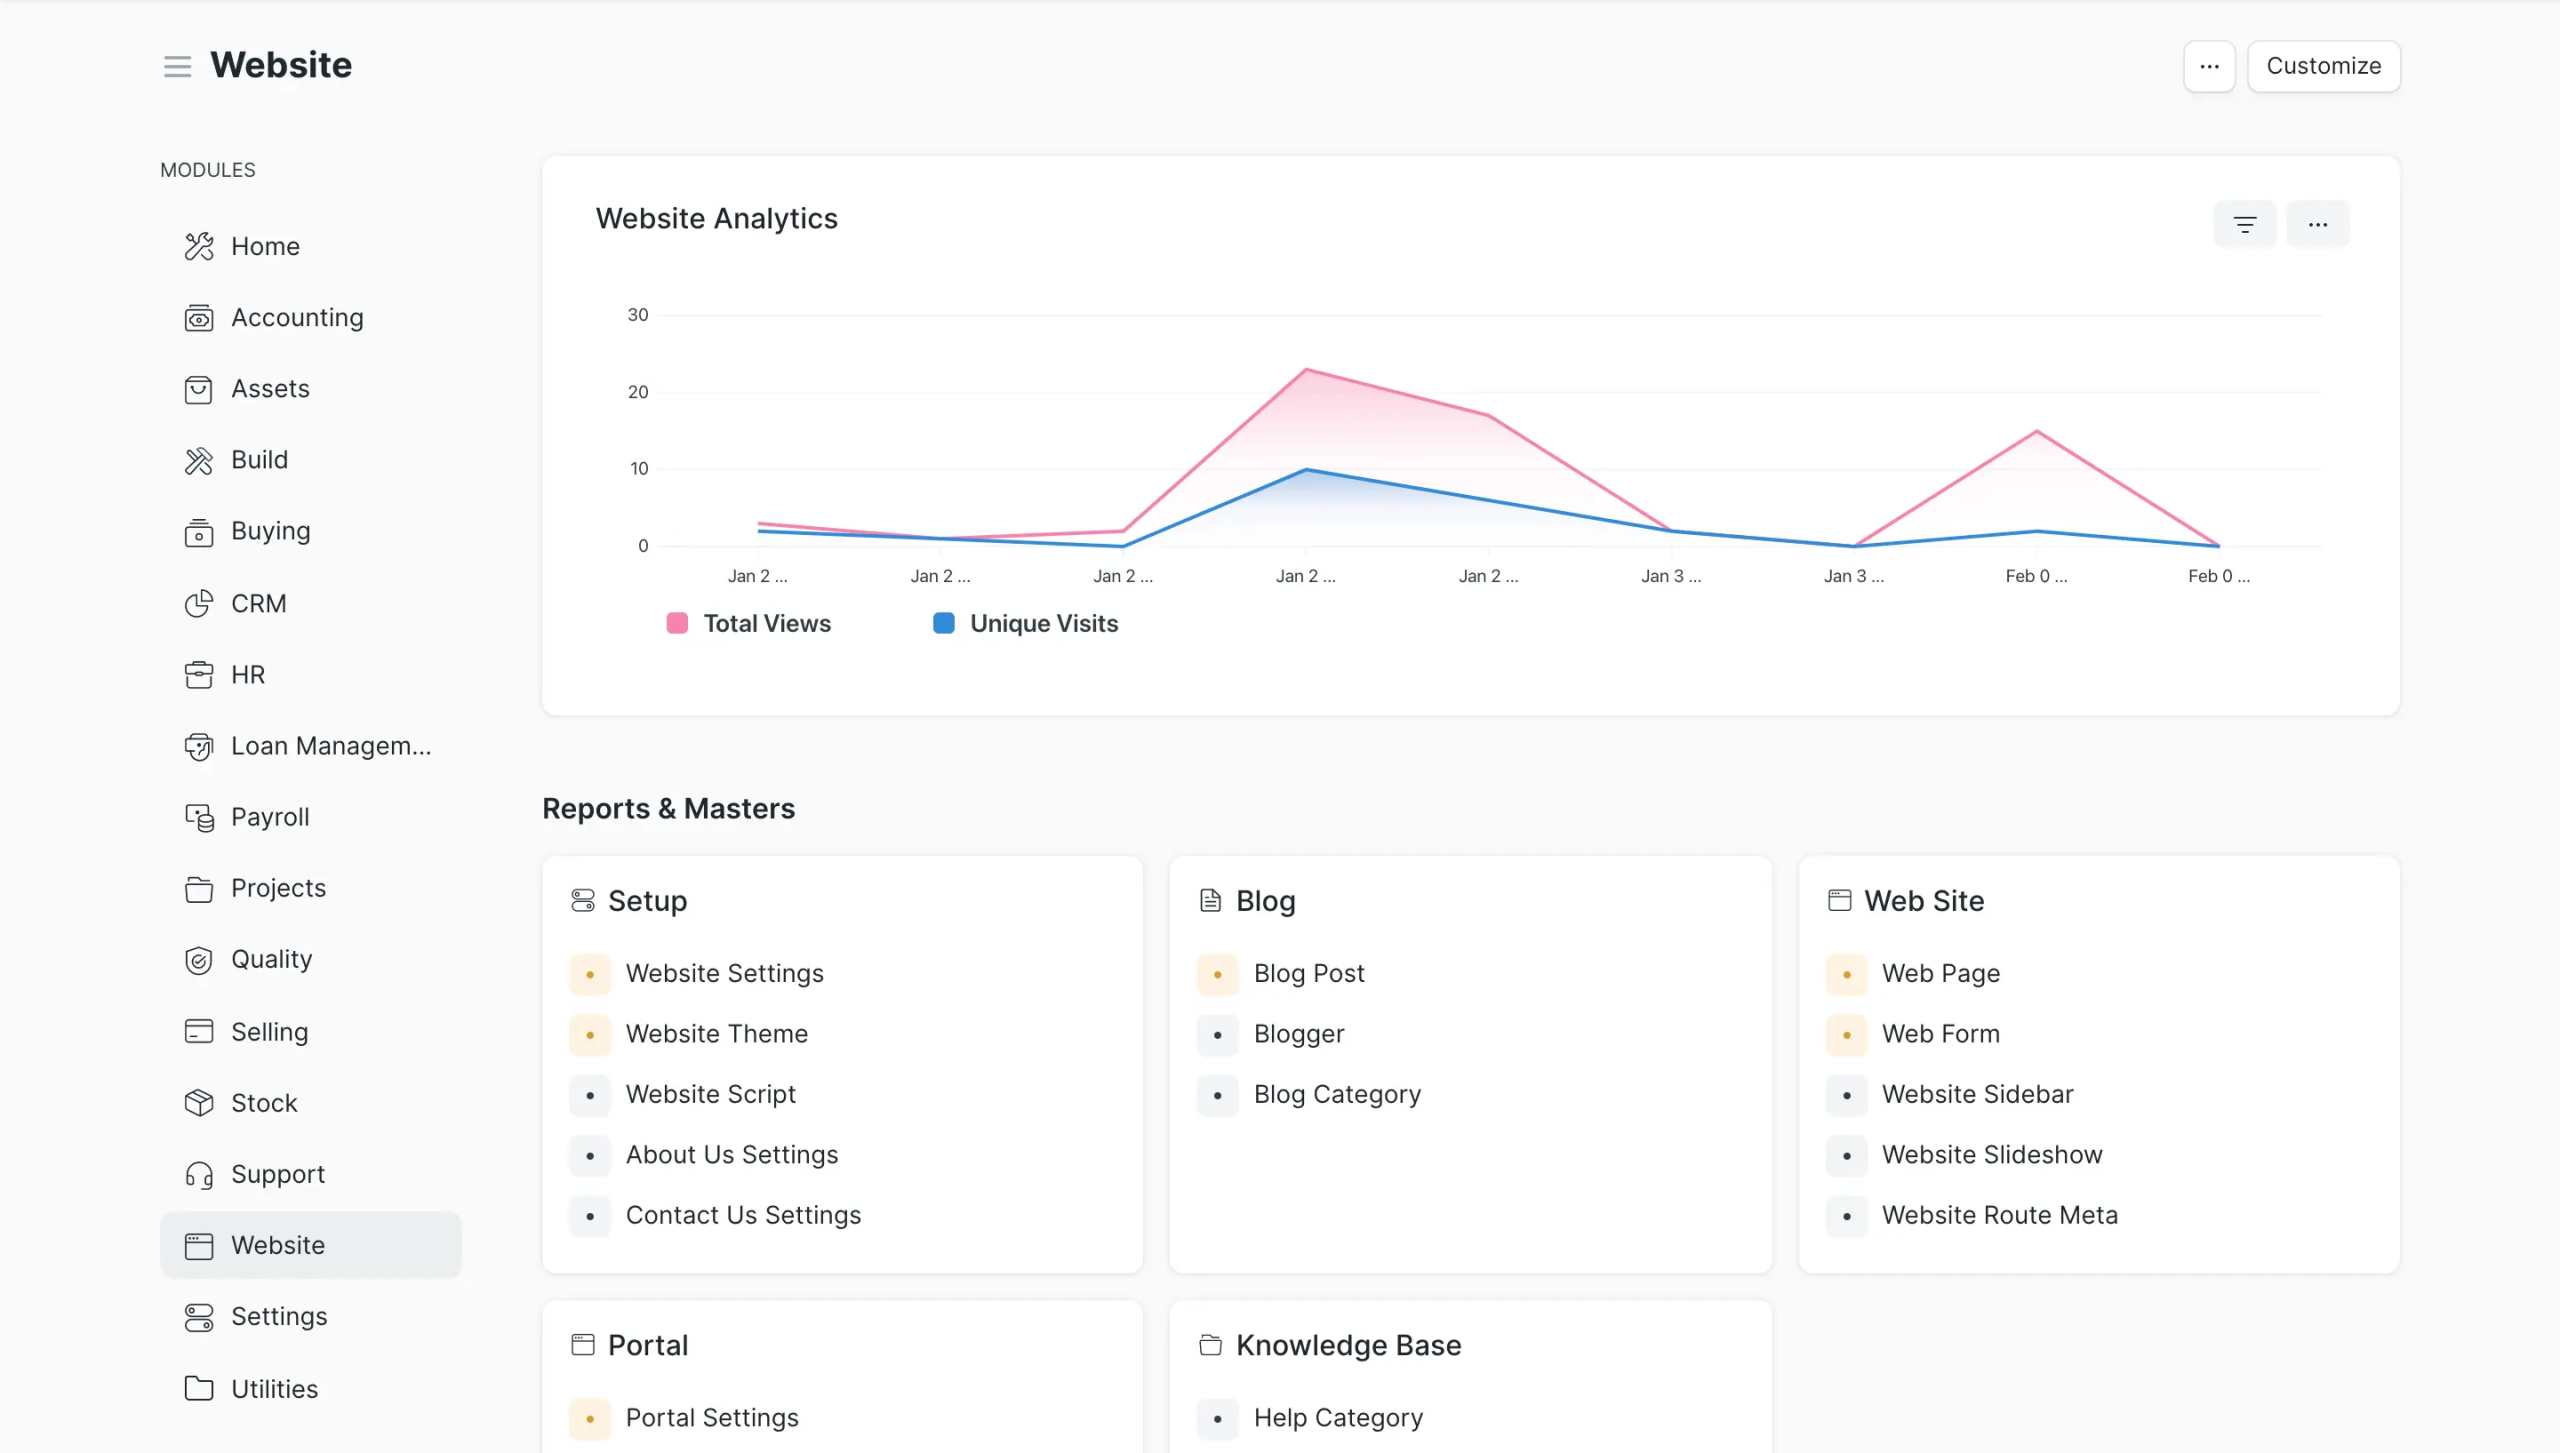Screen dimensions: 2560x1453
Task: Click the Support headset icon
Action: (199, 1174)
